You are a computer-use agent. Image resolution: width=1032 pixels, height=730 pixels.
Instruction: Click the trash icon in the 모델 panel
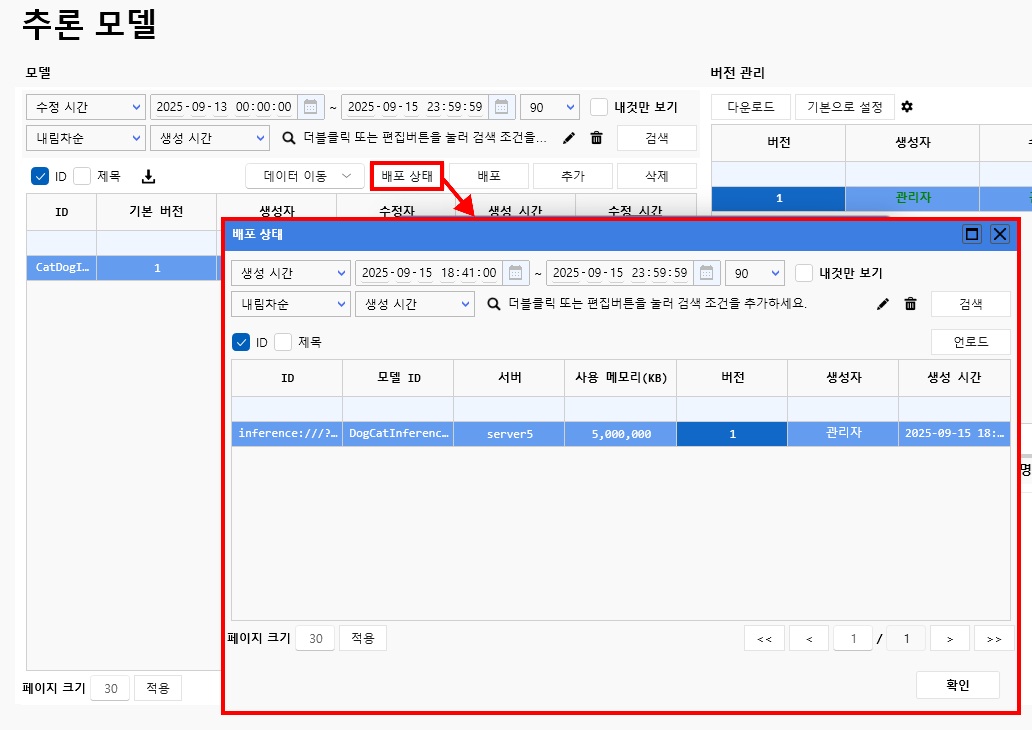pyautogui.click(x=596, y=138)
